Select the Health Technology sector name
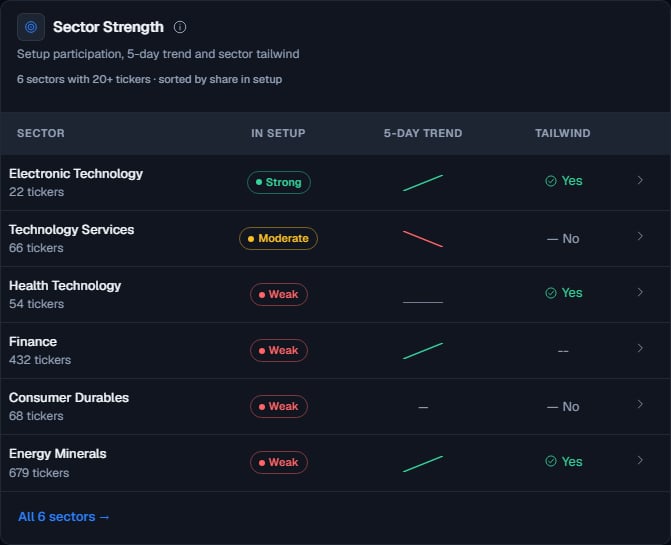The height and width of the screenshot is (545, 671). (x=65, y=286)
